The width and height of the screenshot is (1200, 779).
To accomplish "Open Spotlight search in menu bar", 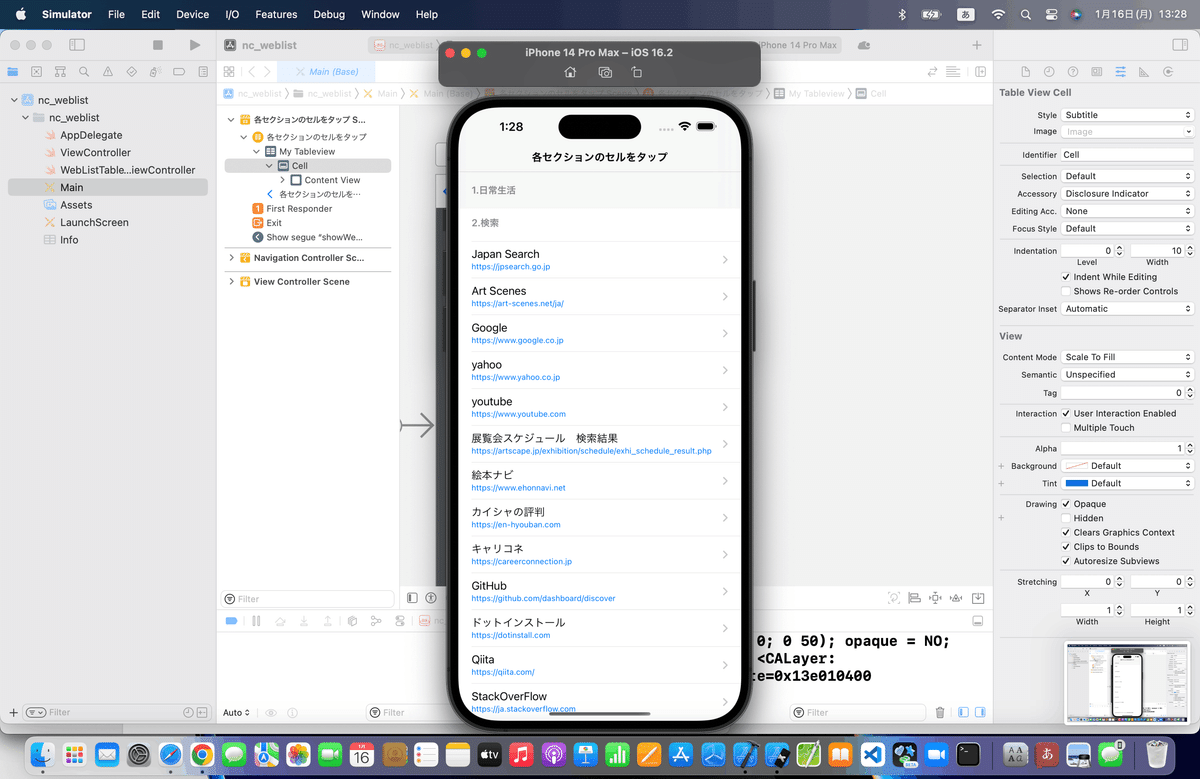I will pos(1026,15).
